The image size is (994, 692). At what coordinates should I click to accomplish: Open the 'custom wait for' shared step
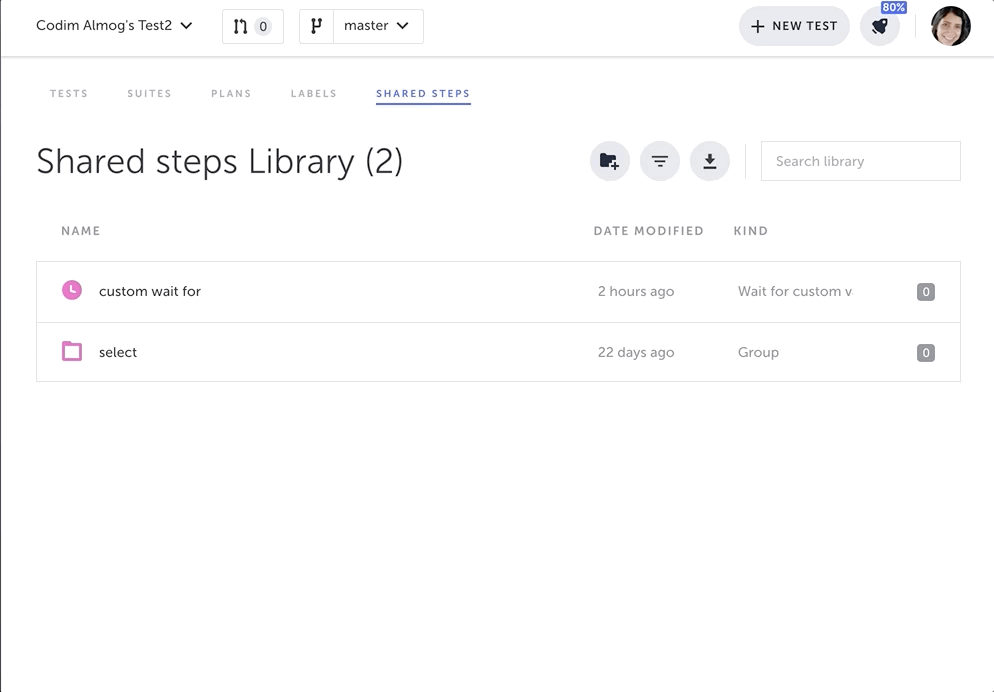(498, 292)
